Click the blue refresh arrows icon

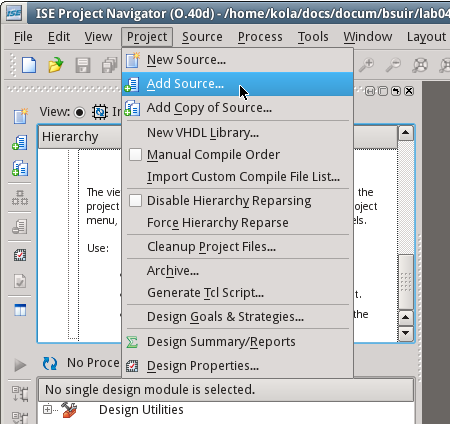[x=50, y=363]
